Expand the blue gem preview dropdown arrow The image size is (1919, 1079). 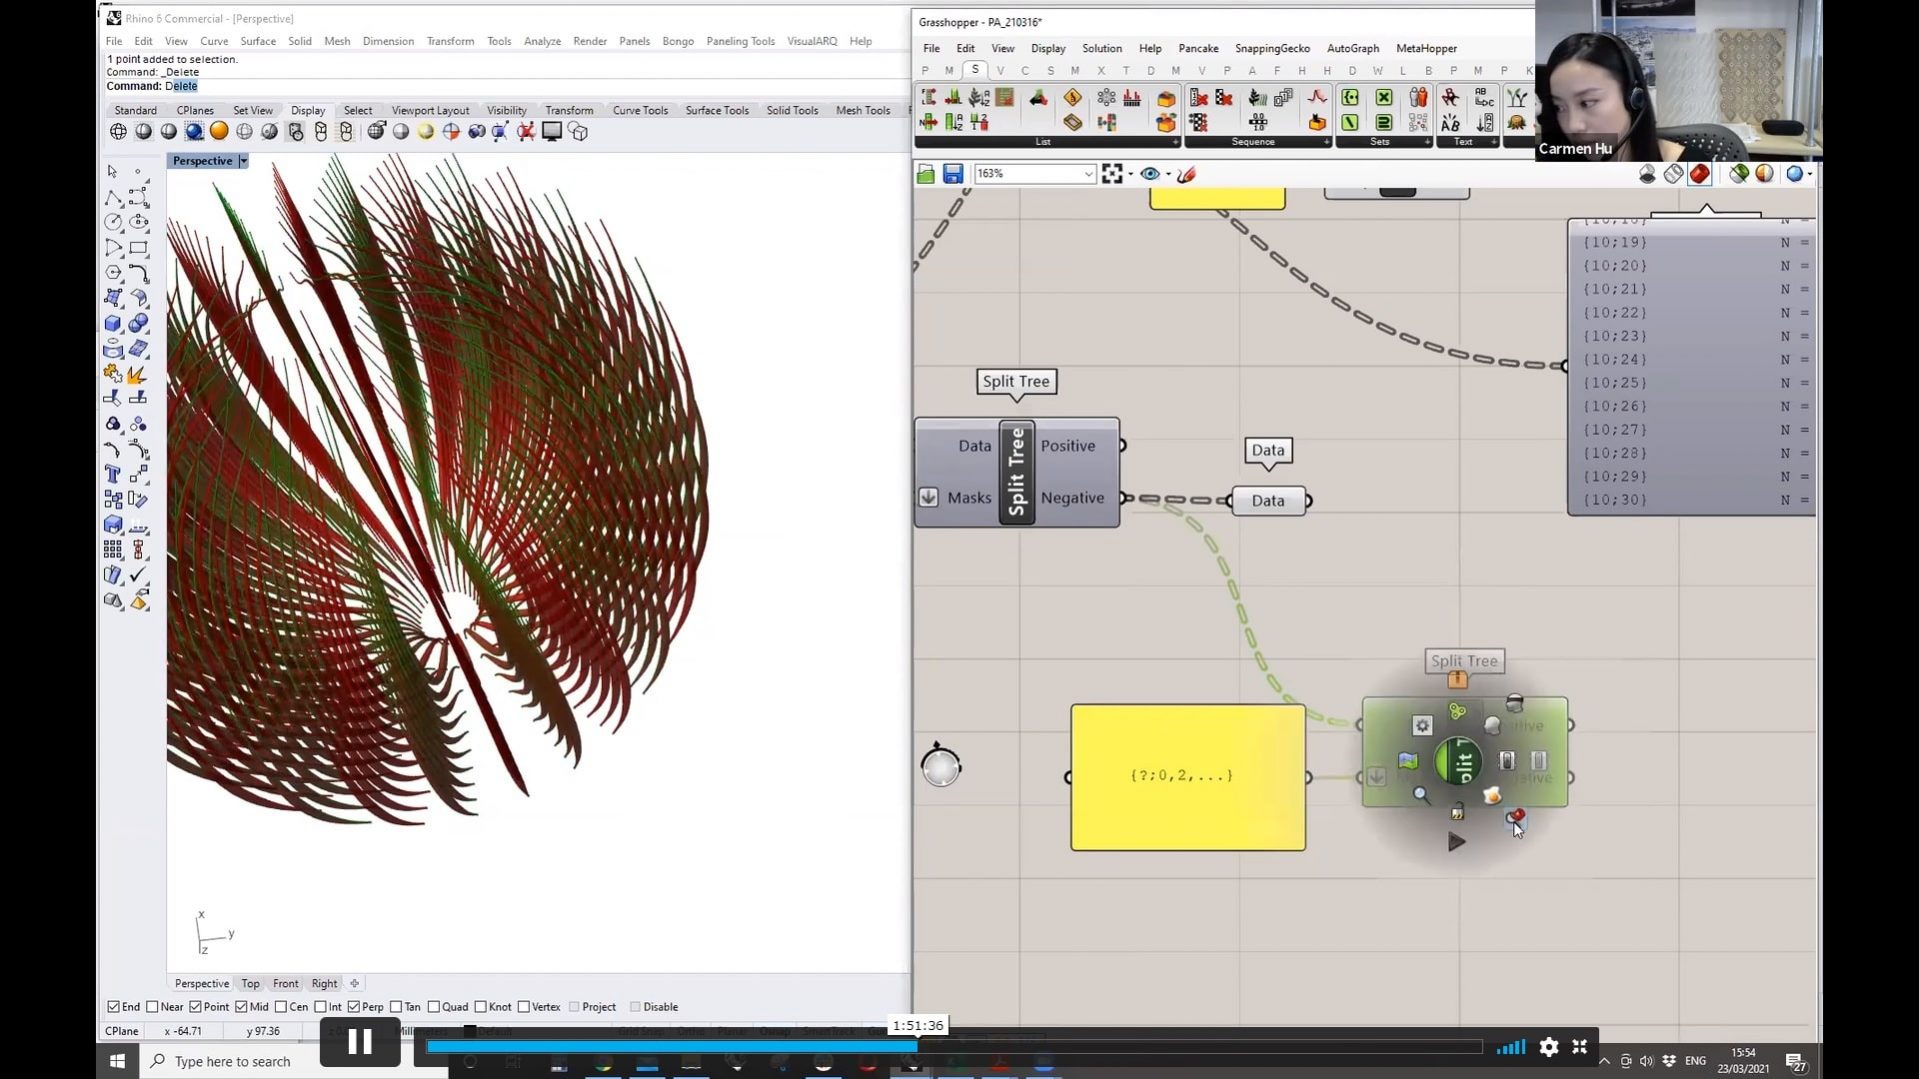1810,173
